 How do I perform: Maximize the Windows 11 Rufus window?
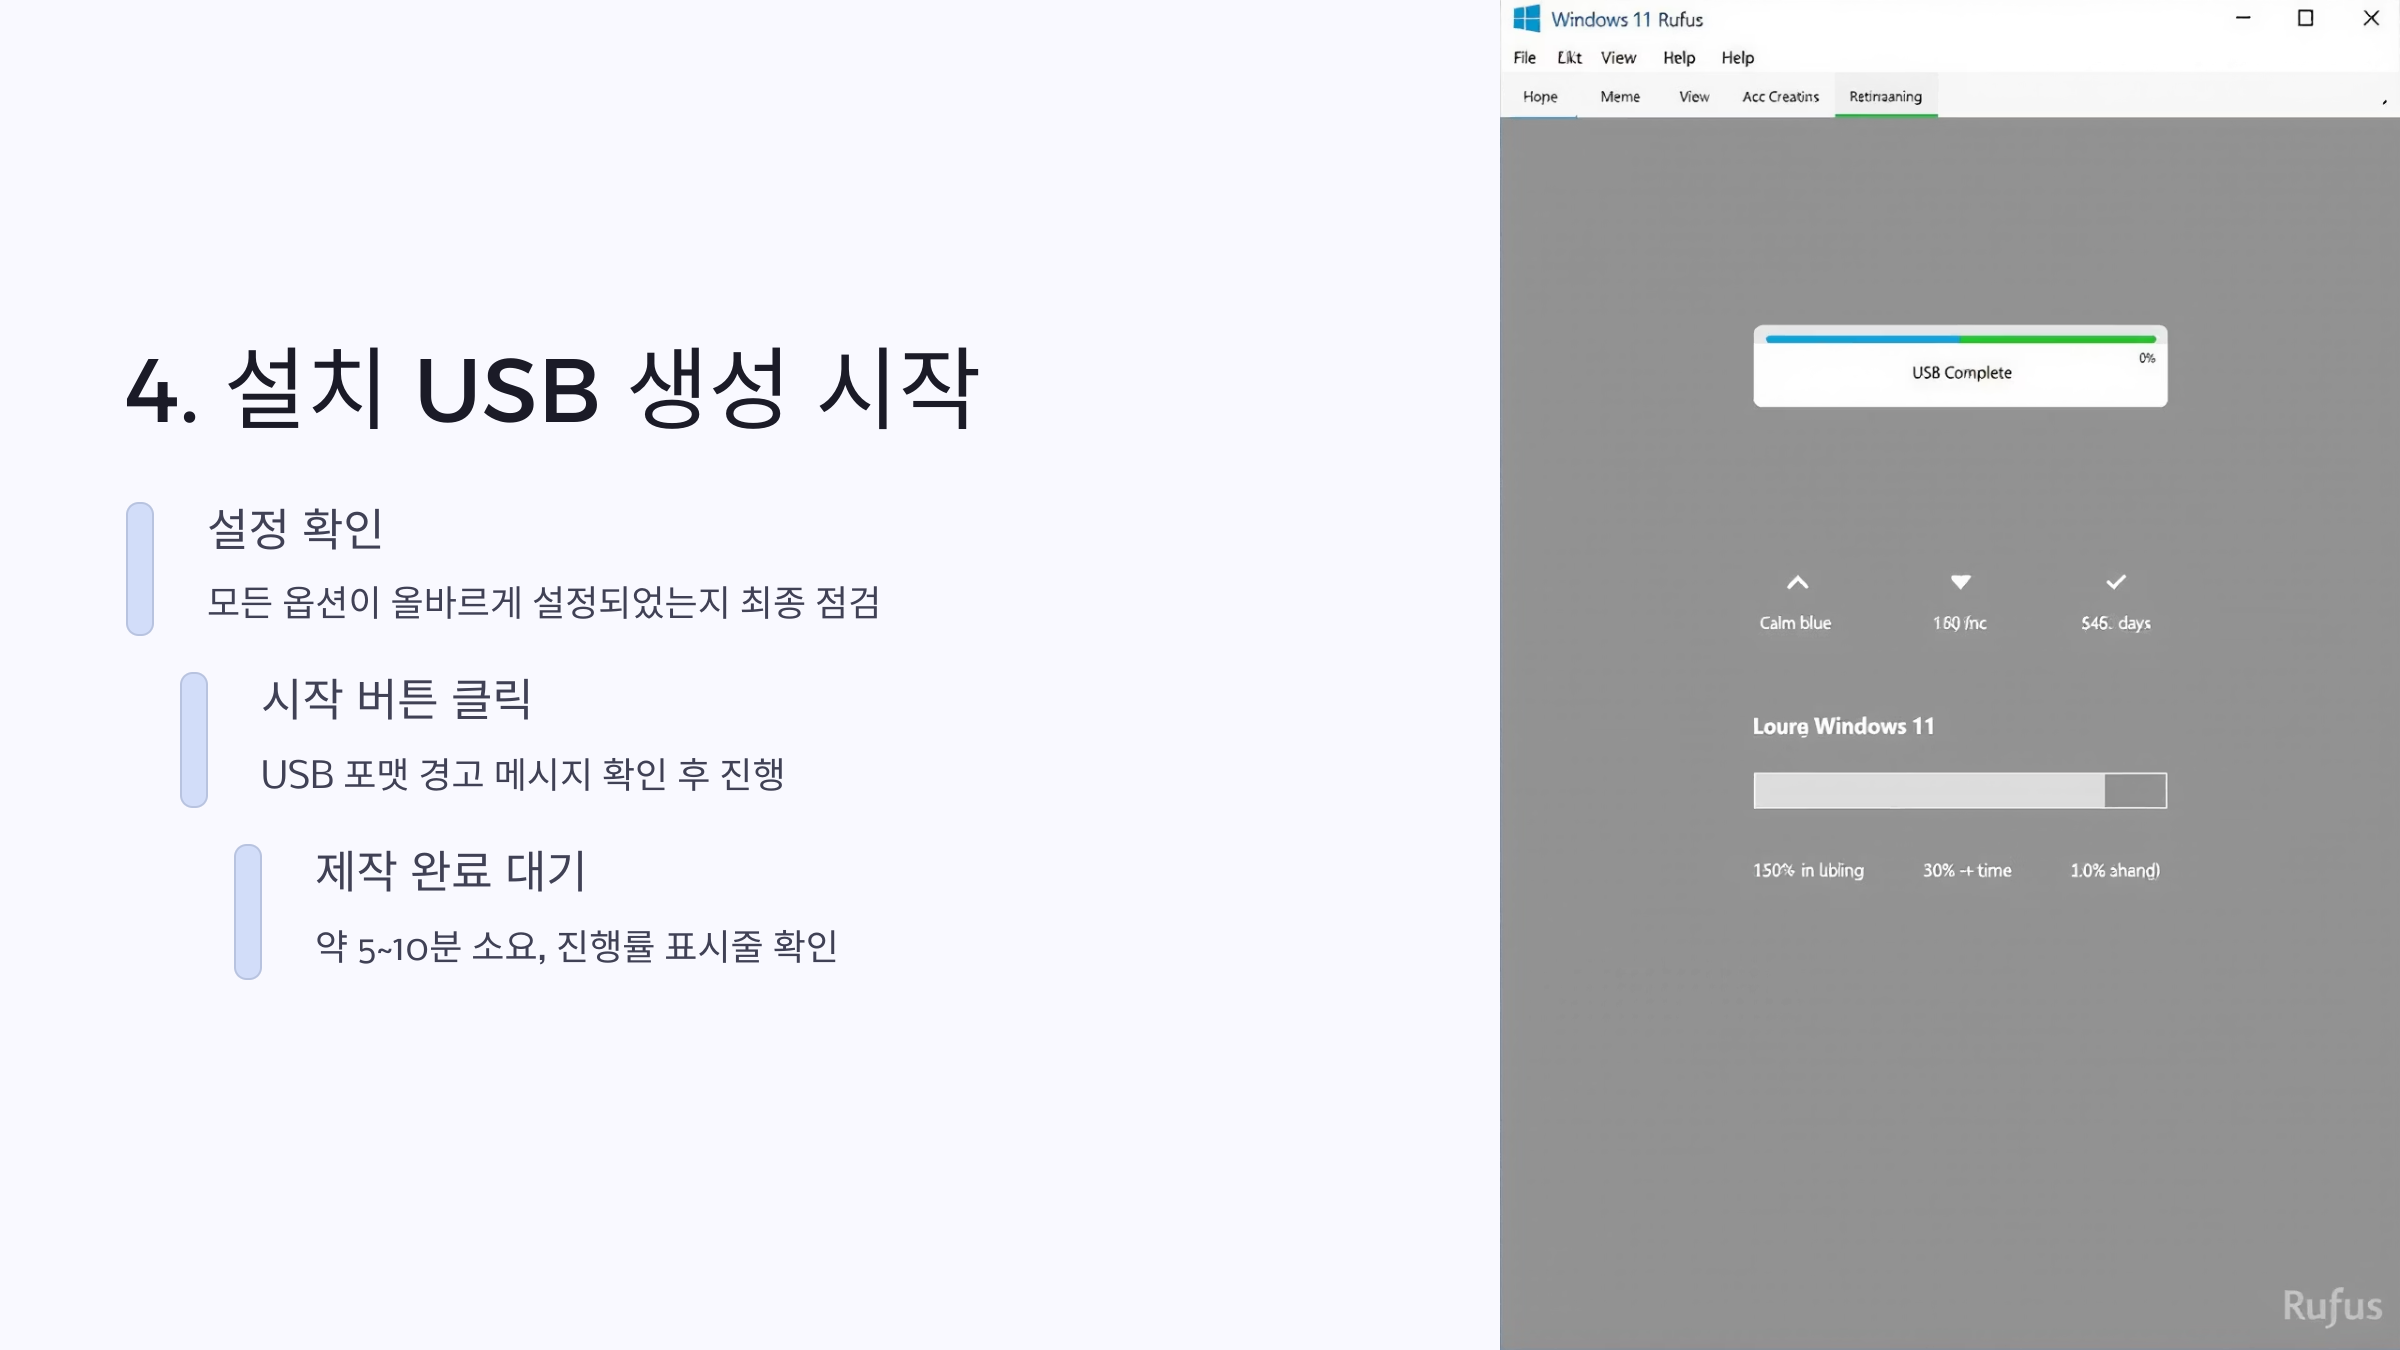pos(2305,18)
